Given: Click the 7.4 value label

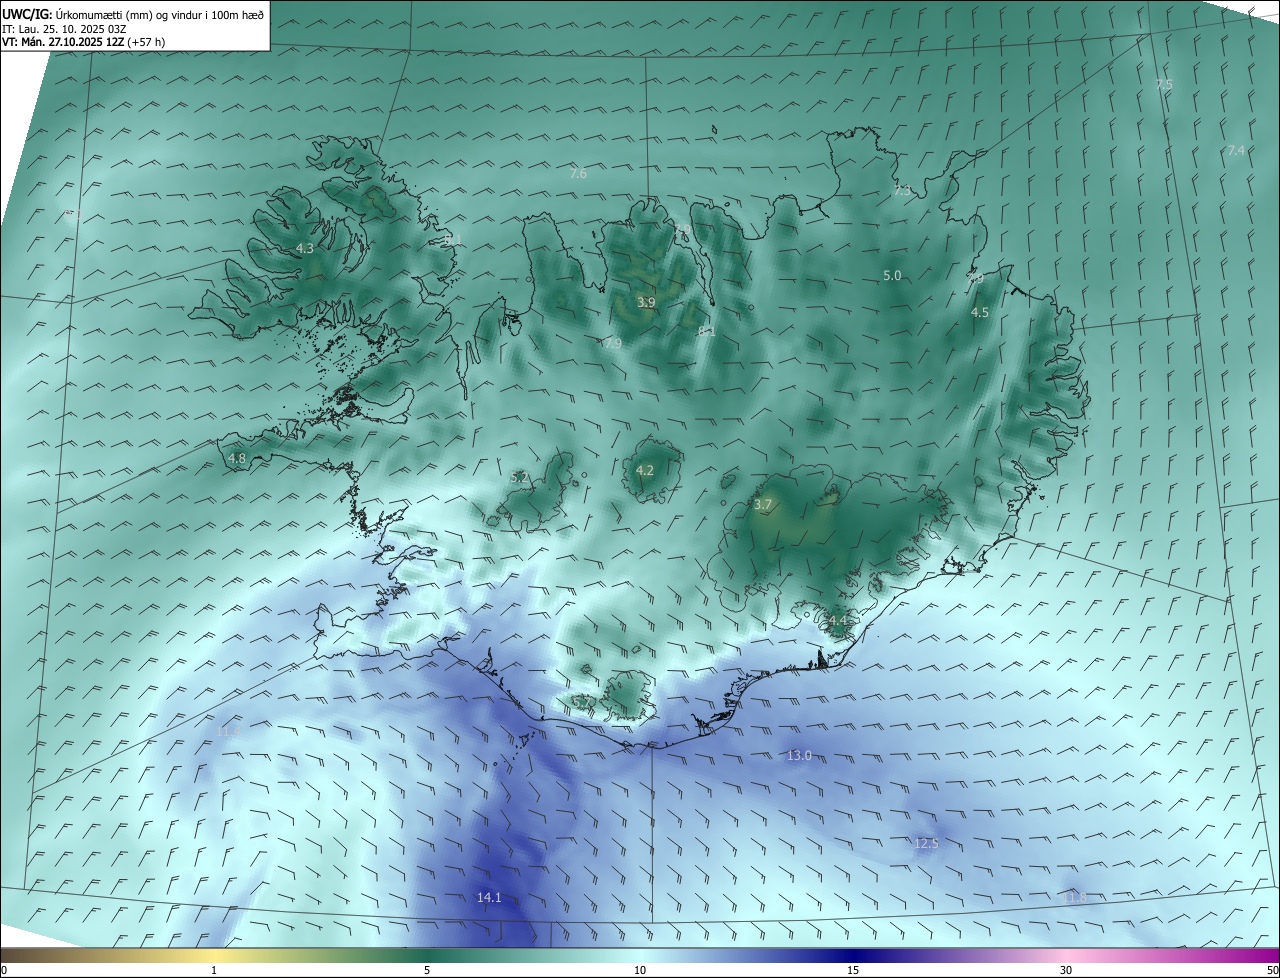Looking at the screenshot, I should (x=1236, y=150).
